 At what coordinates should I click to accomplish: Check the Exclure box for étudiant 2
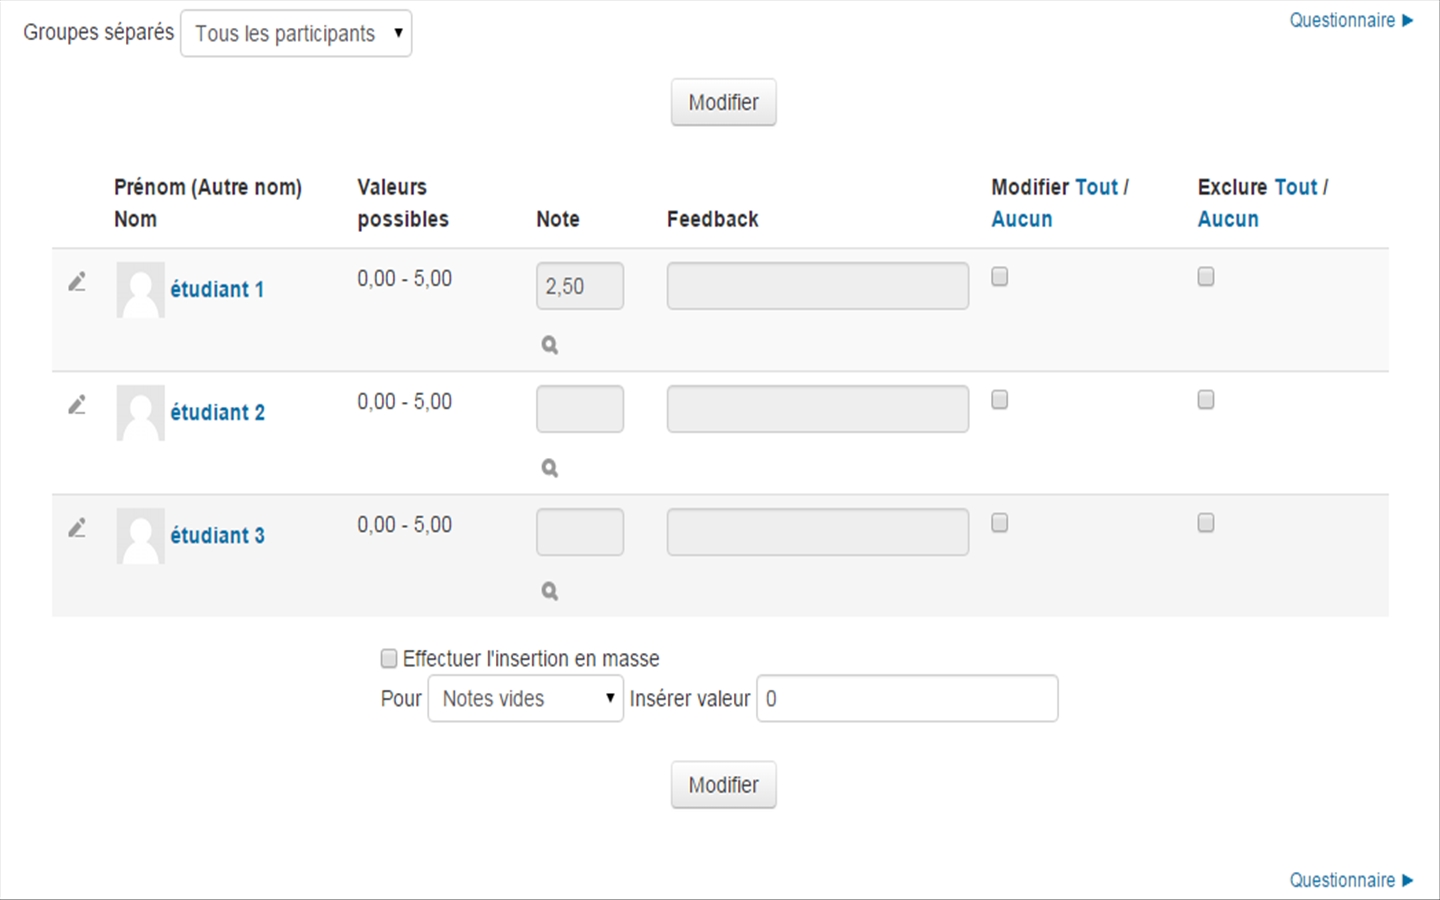click(x=1206, y=400)
